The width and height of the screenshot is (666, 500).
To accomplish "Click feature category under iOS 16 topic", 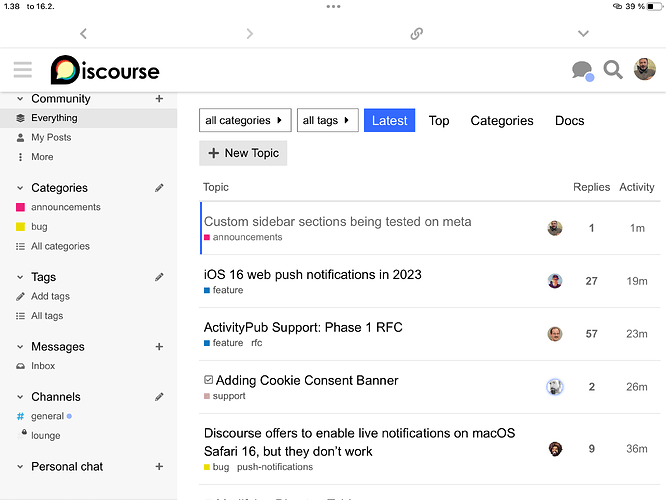I will click(223, 290).
